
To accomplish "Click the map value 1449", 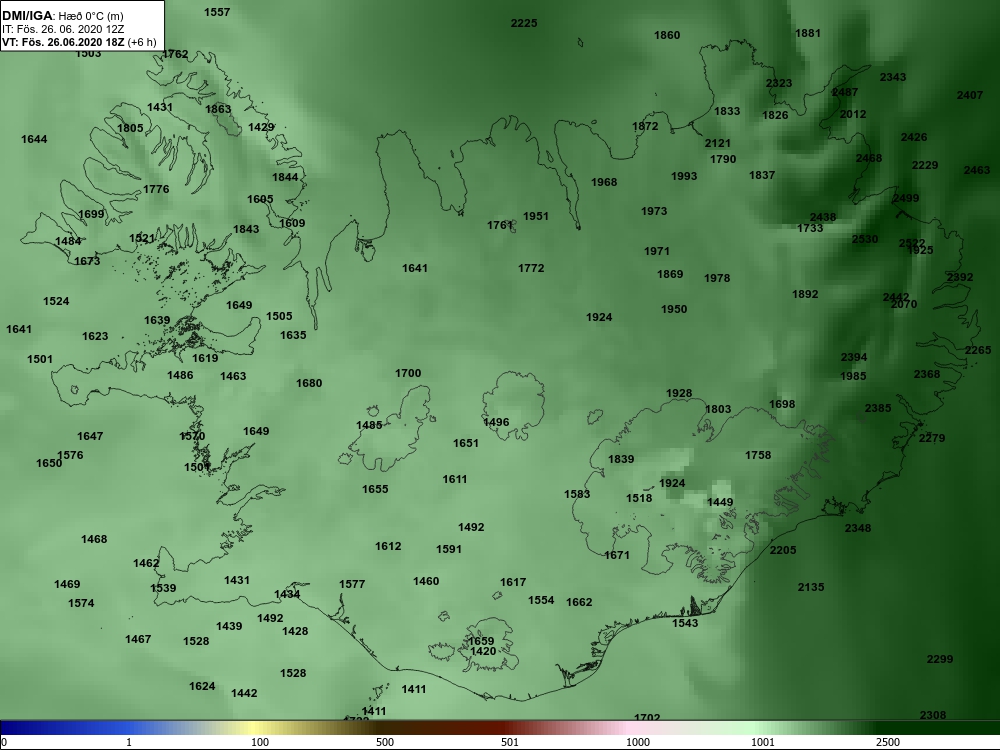I will point(720,503).
